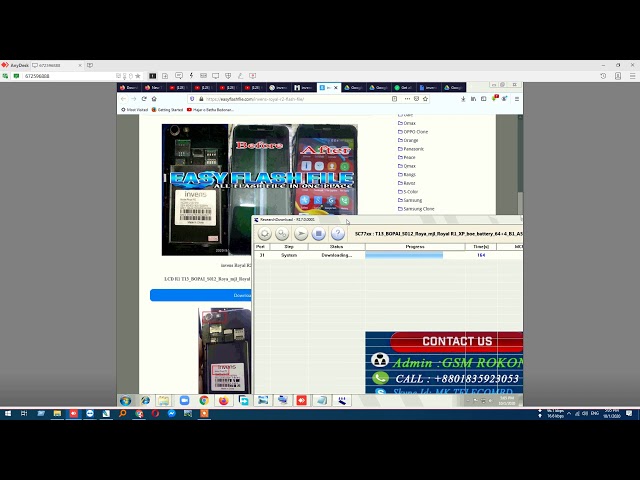The image size is (640, 480).
Task: Open ResearchDownload help question mark icon
Action: (x=338, y=233)
